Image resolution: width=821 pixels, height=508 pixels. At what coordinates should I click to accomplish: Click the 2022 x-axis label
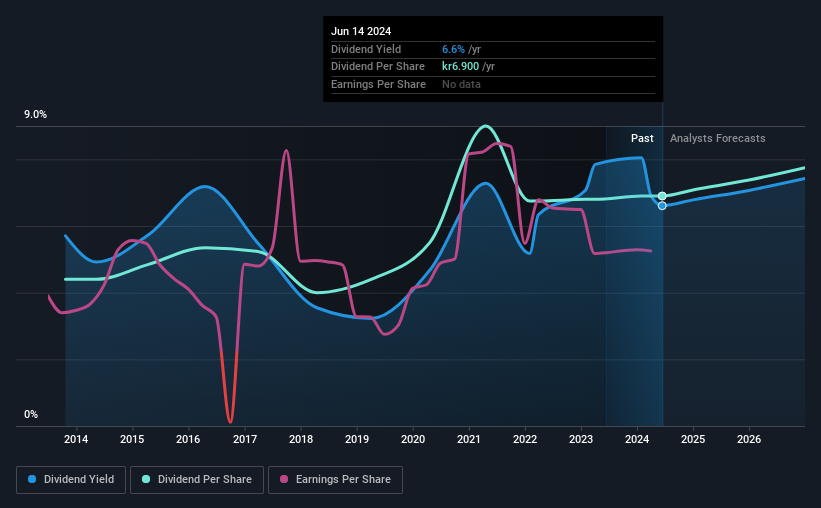tap(525, 439)
